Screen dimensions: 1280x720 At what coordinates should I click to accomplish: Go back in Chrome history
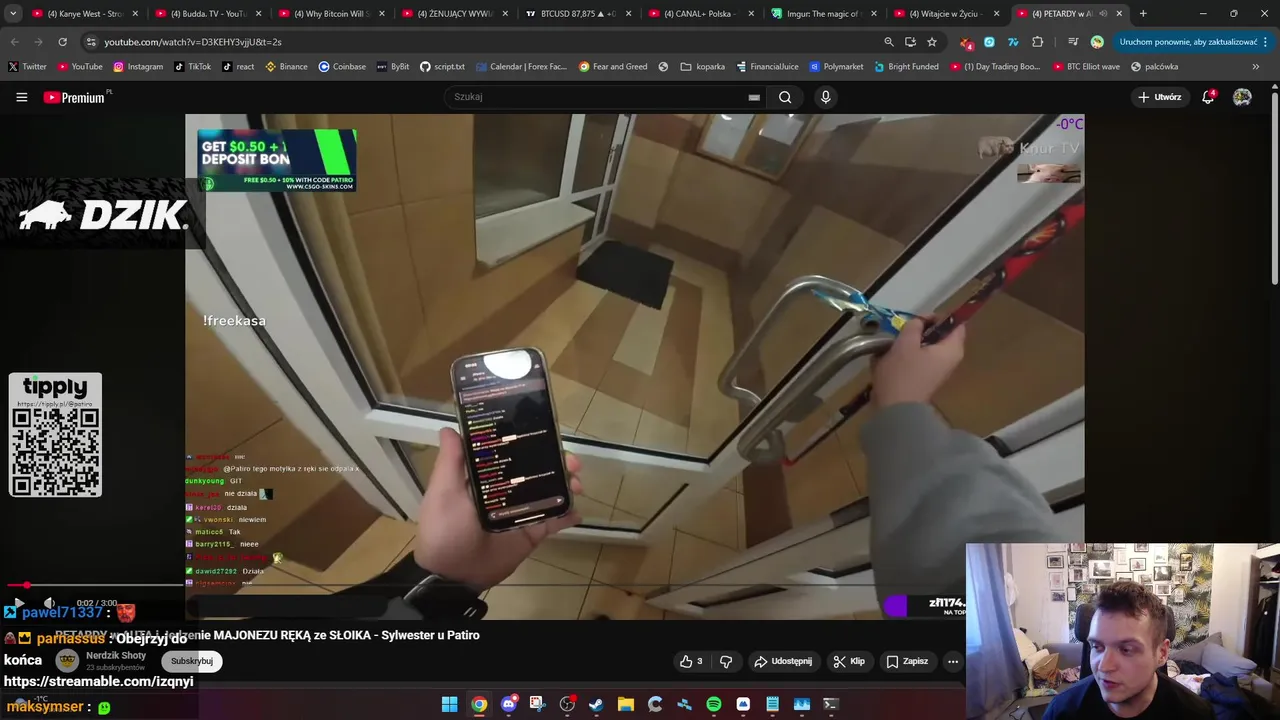pyautogui.click(x=14, y=42)
